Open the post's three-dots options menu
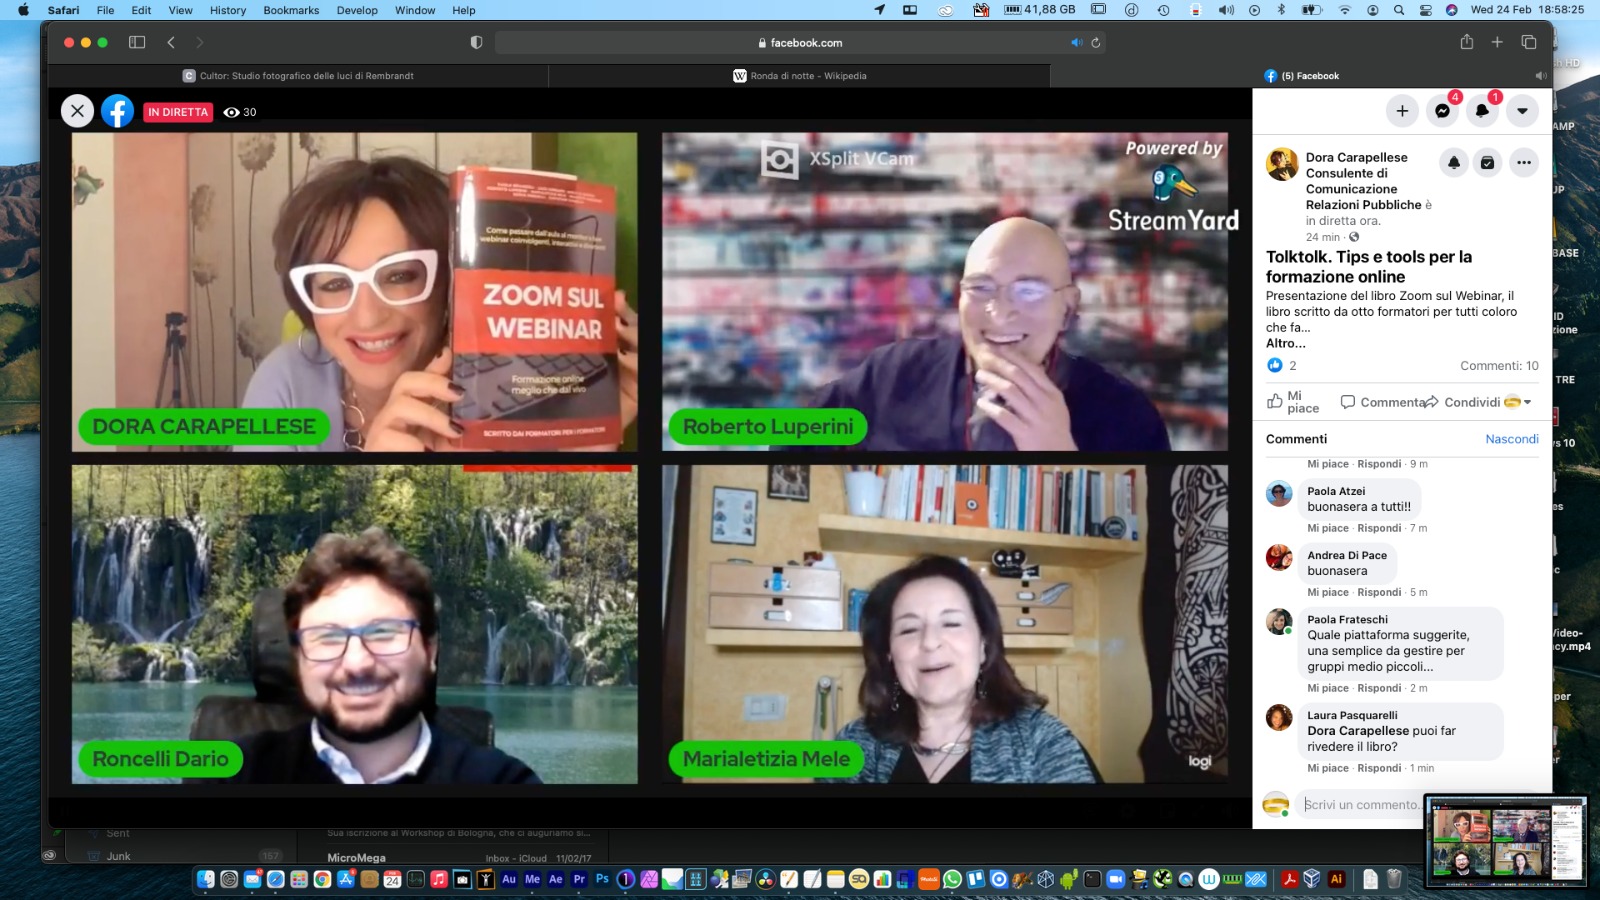The image size is (1600, 900). [1524, 162]
